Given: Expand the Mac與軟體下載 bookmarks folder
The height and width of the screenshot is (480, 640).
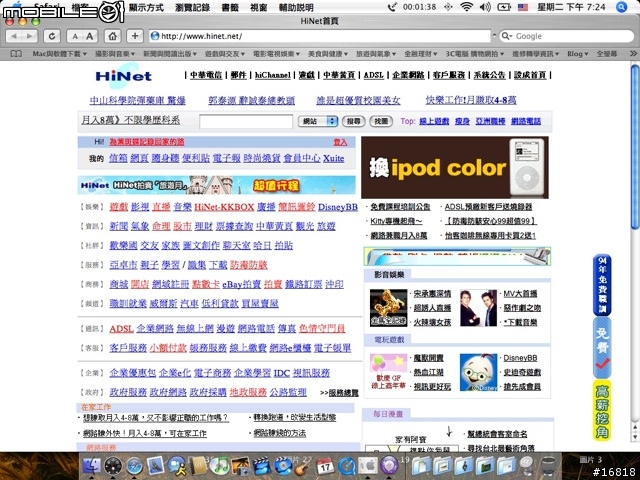Looking at the screenshot, I should coord(60,54).
